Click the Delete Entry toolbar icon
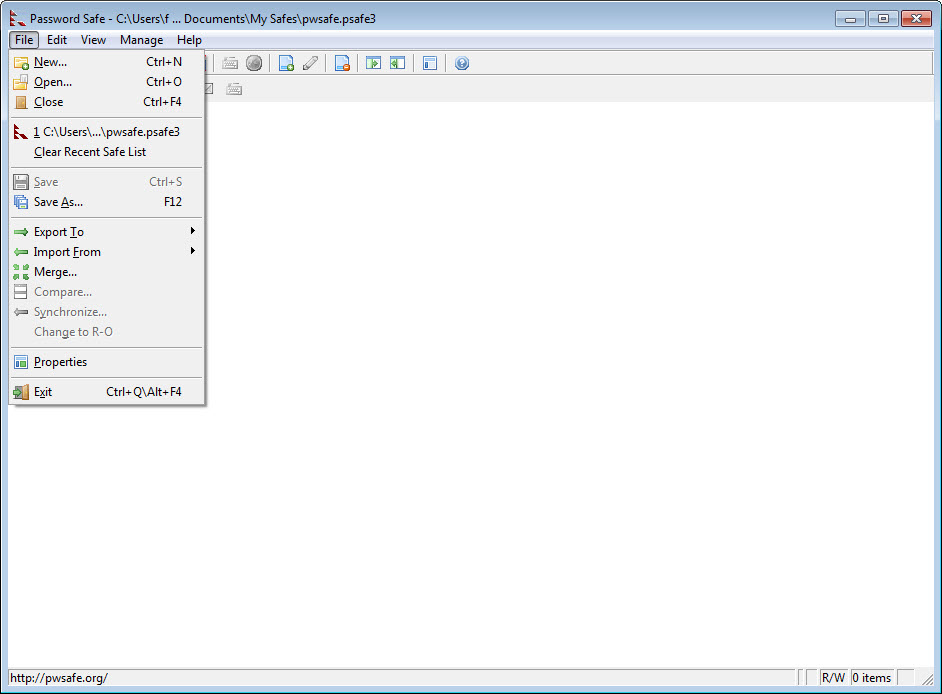The width and height of the screenshot is (942, 694). pyautogui.click(x=342, y=63)
